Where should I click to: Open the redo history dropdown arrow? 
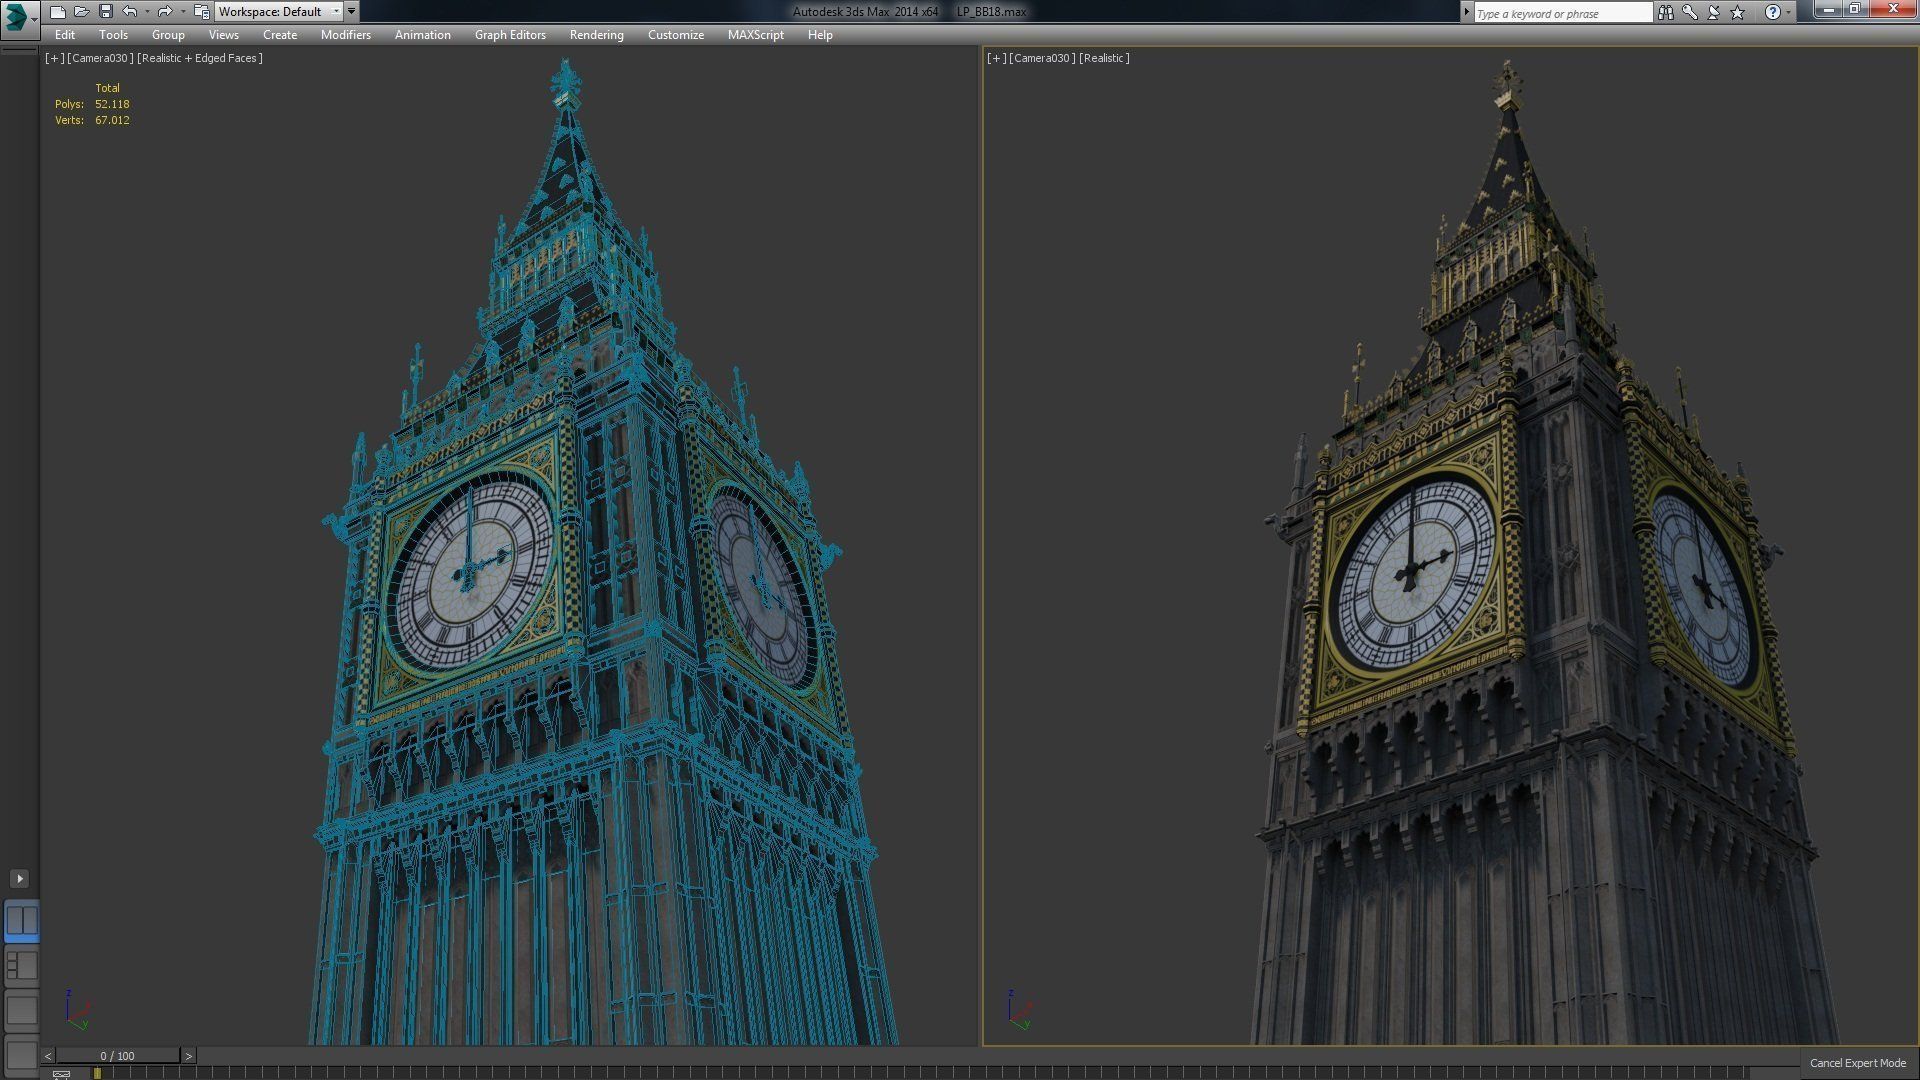[182, 12]
